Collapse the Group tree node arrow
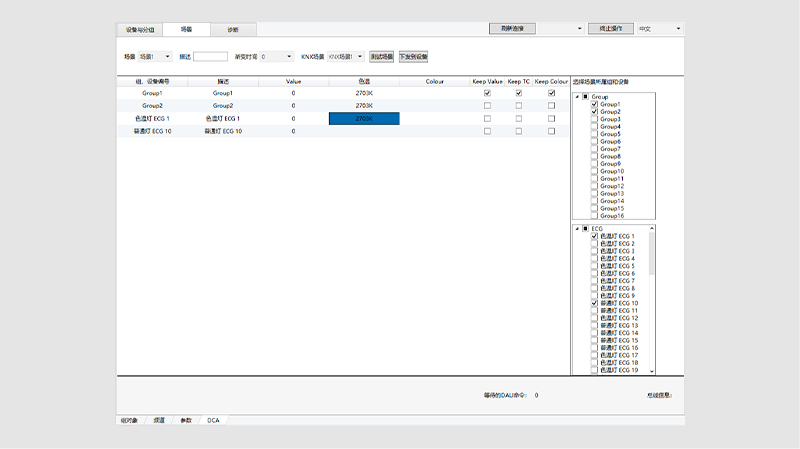 coord(576,97)
